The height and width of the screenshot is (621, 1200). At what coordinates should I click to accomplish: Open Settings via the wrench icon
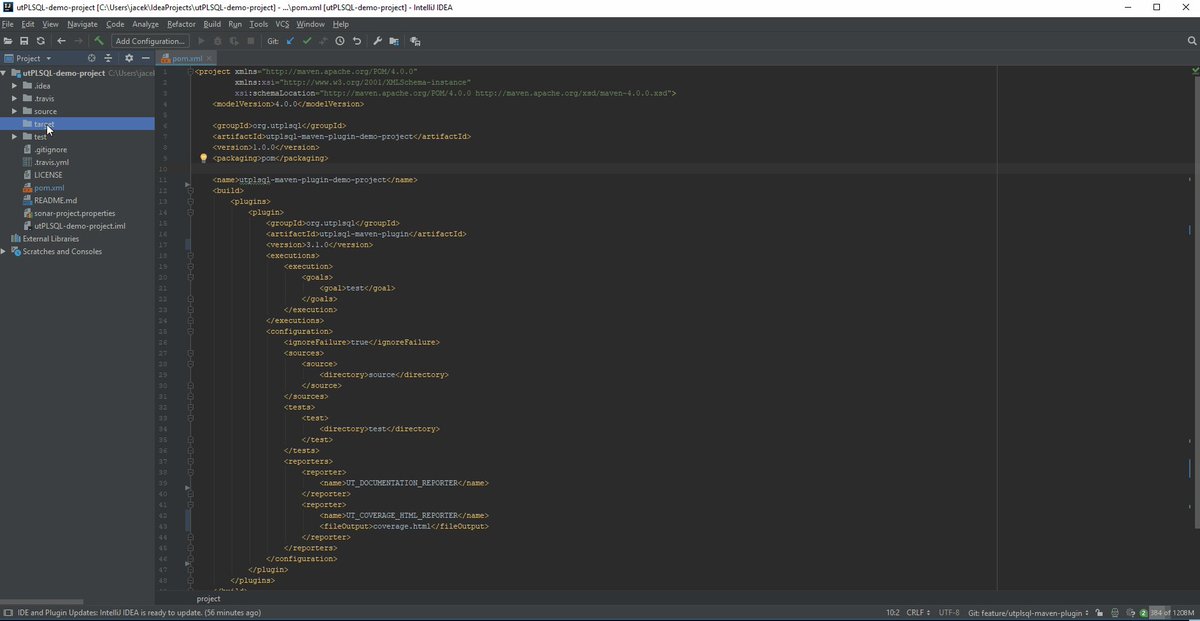click(378, 41)
